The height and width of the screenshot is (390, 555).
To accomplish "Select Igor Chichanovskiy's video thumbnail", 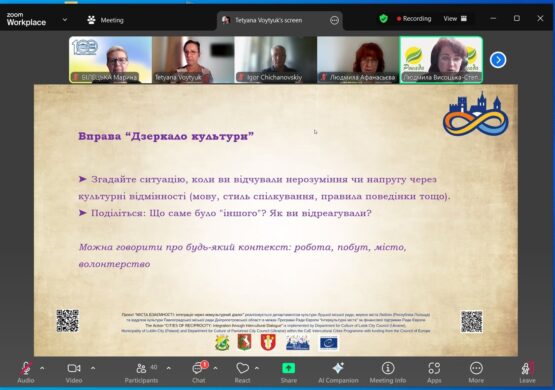I will click(x=275, y=60).
